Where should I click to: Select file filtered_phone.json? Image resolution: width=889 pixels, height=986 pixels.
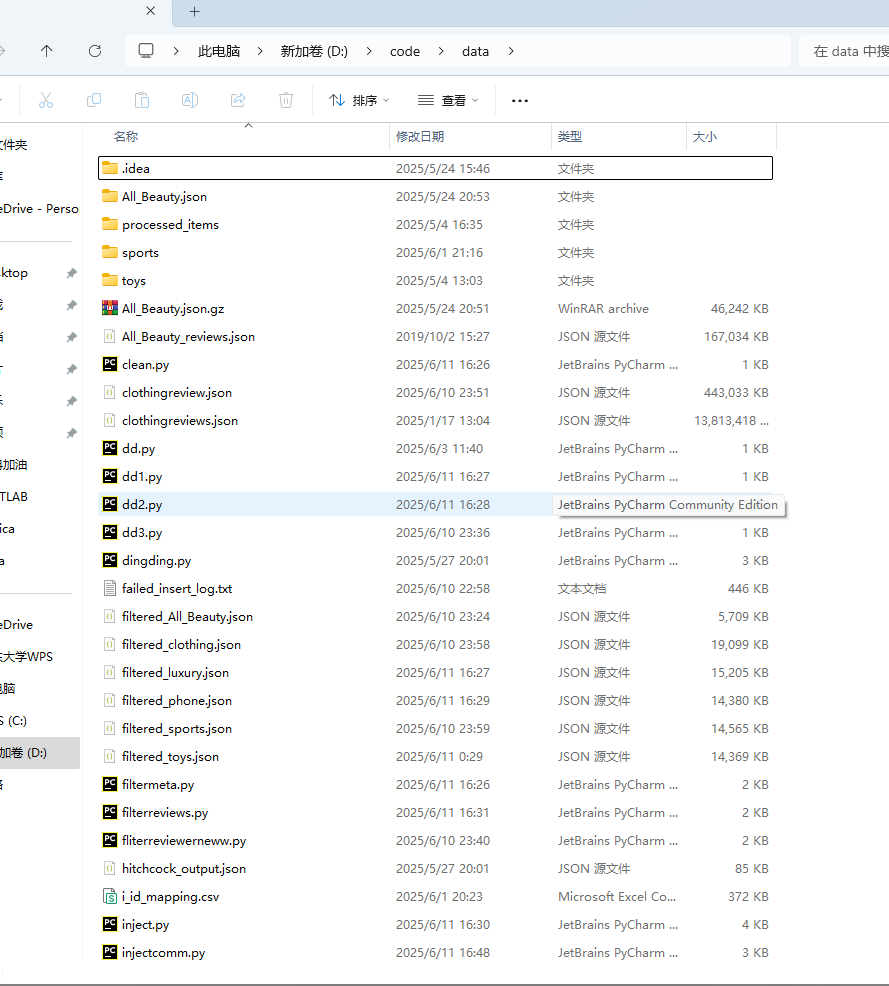177,701
